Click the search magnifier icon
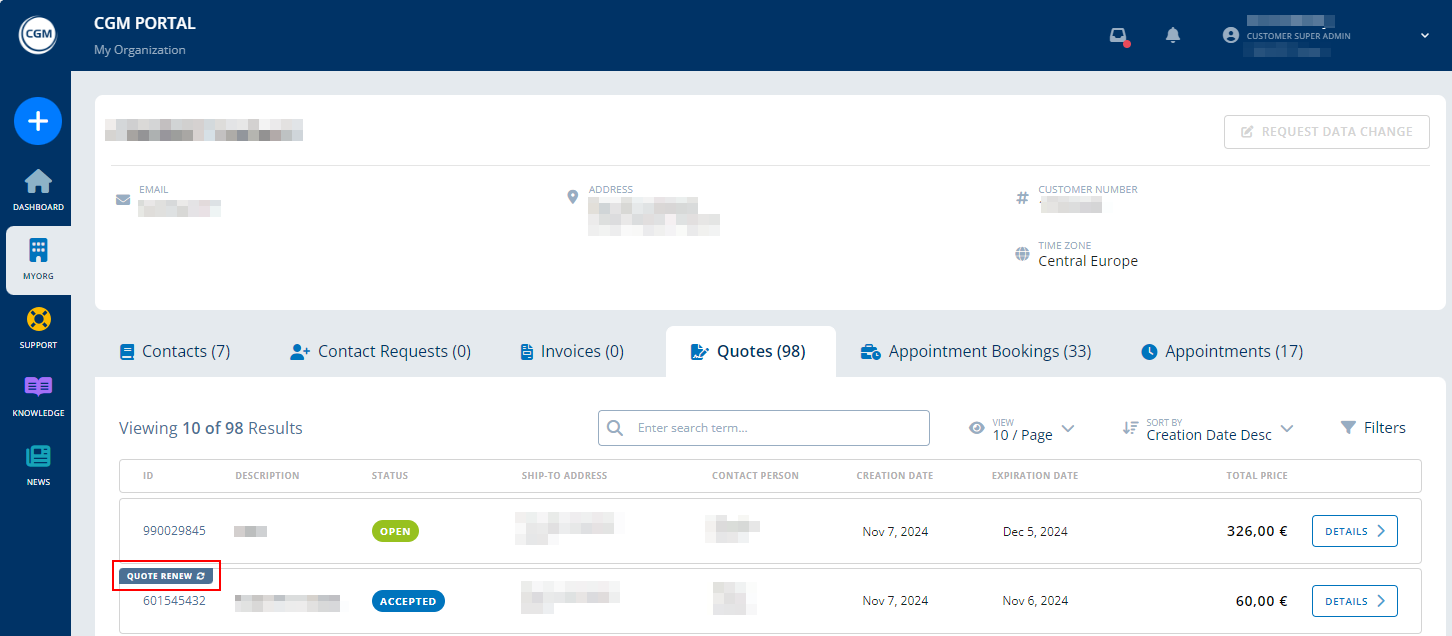This screenshot has width=1452, height=636. pyautogui.click(x=615, y=427)
